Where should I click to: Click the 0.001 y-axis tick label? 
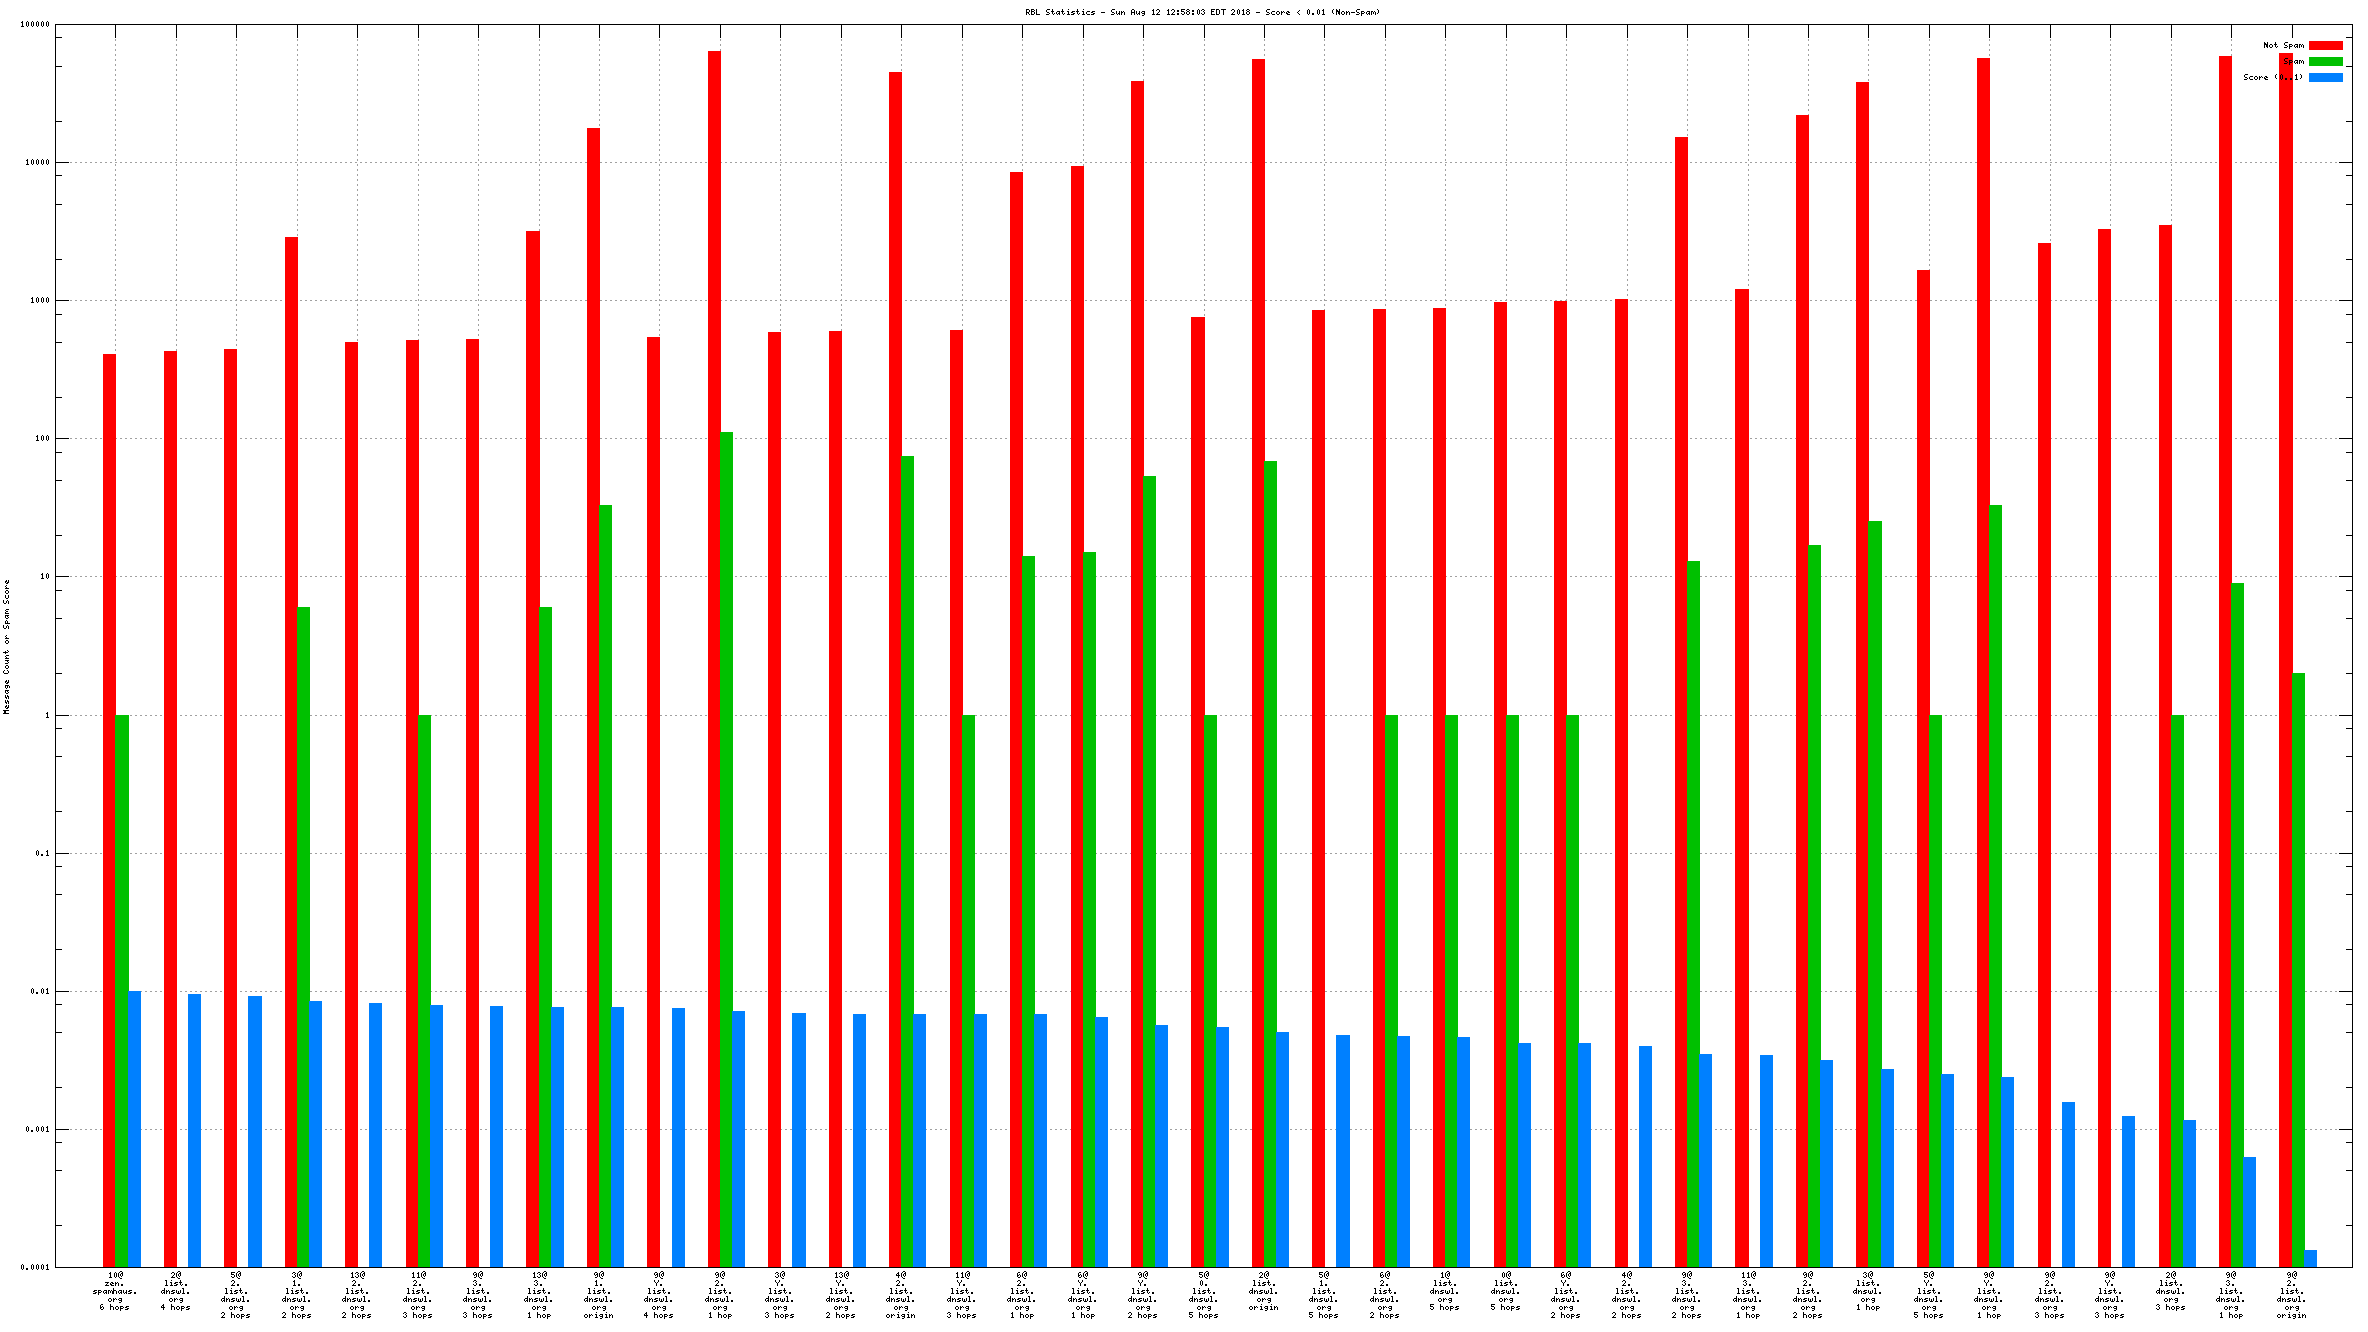coord(37,1129)
